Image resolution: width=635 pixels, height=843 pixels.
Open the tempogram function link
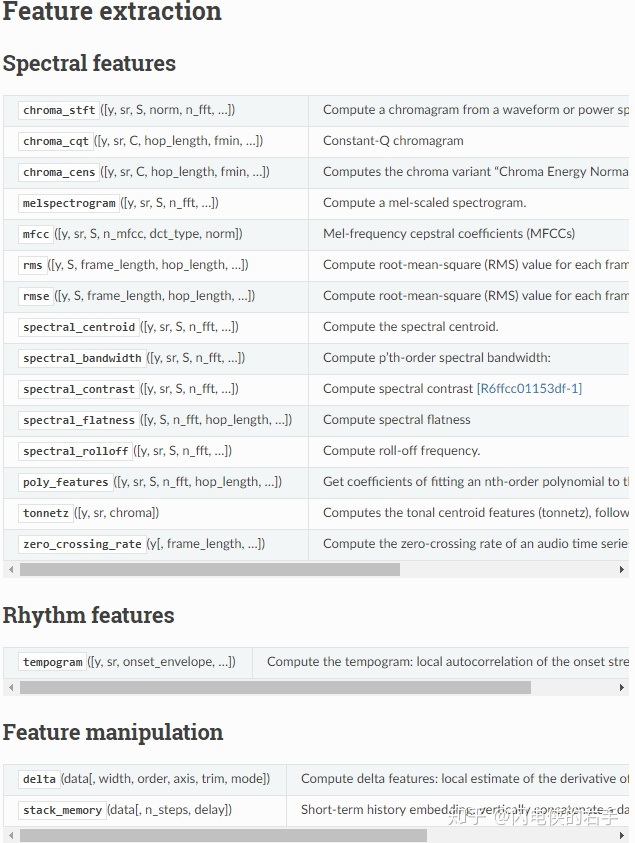point(53,662)
